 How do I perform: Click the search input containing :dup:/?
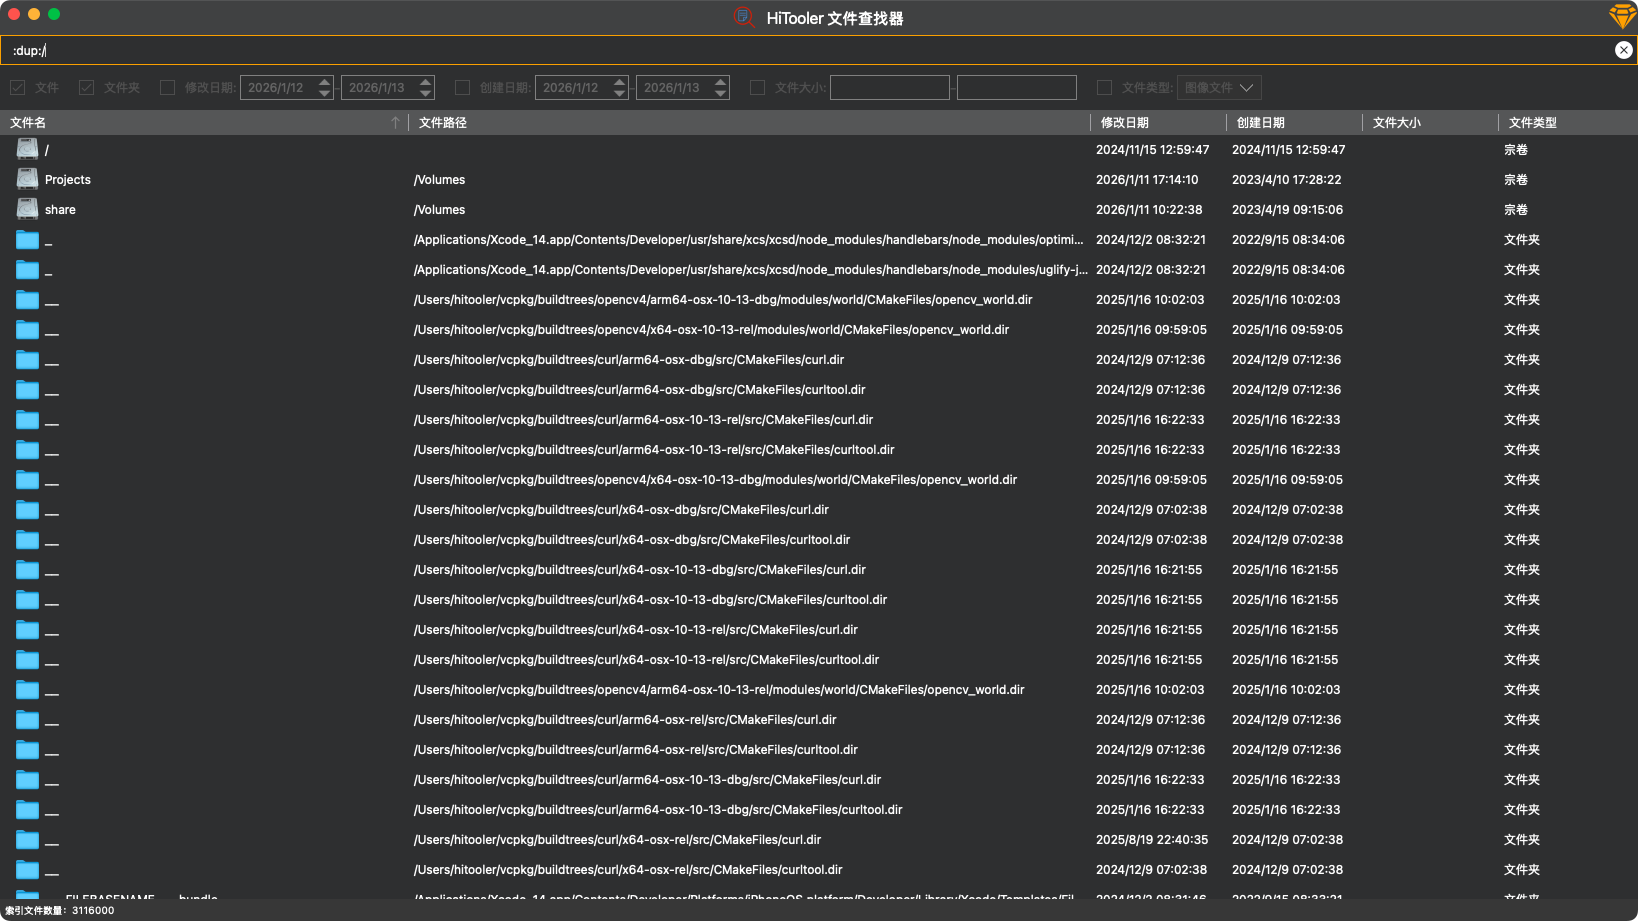(x=800, y=50)
